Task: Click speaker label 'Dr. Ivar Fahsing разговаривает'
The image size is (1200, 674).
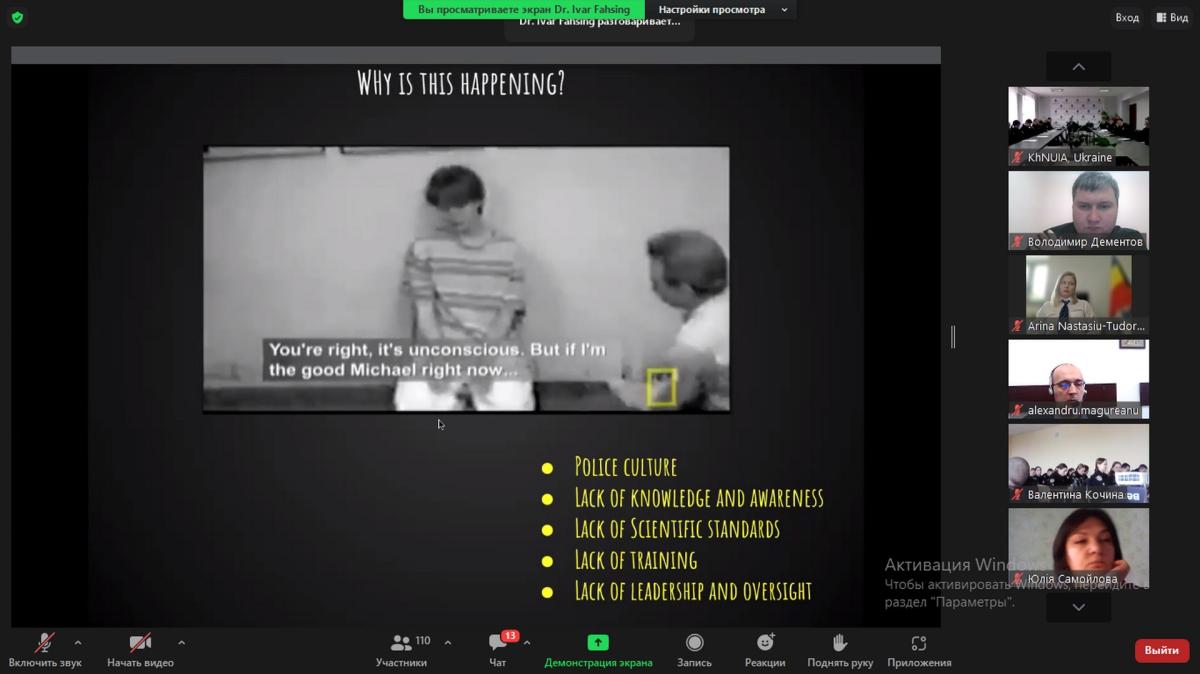Action: 599,22
